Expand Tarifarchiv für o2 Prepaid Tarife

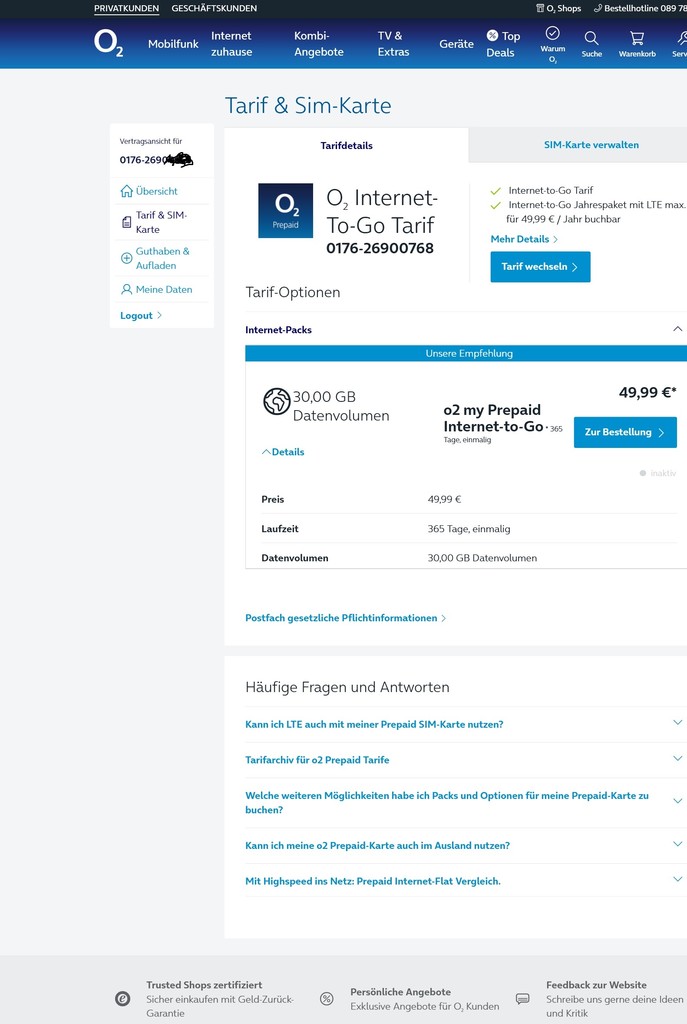677,759
